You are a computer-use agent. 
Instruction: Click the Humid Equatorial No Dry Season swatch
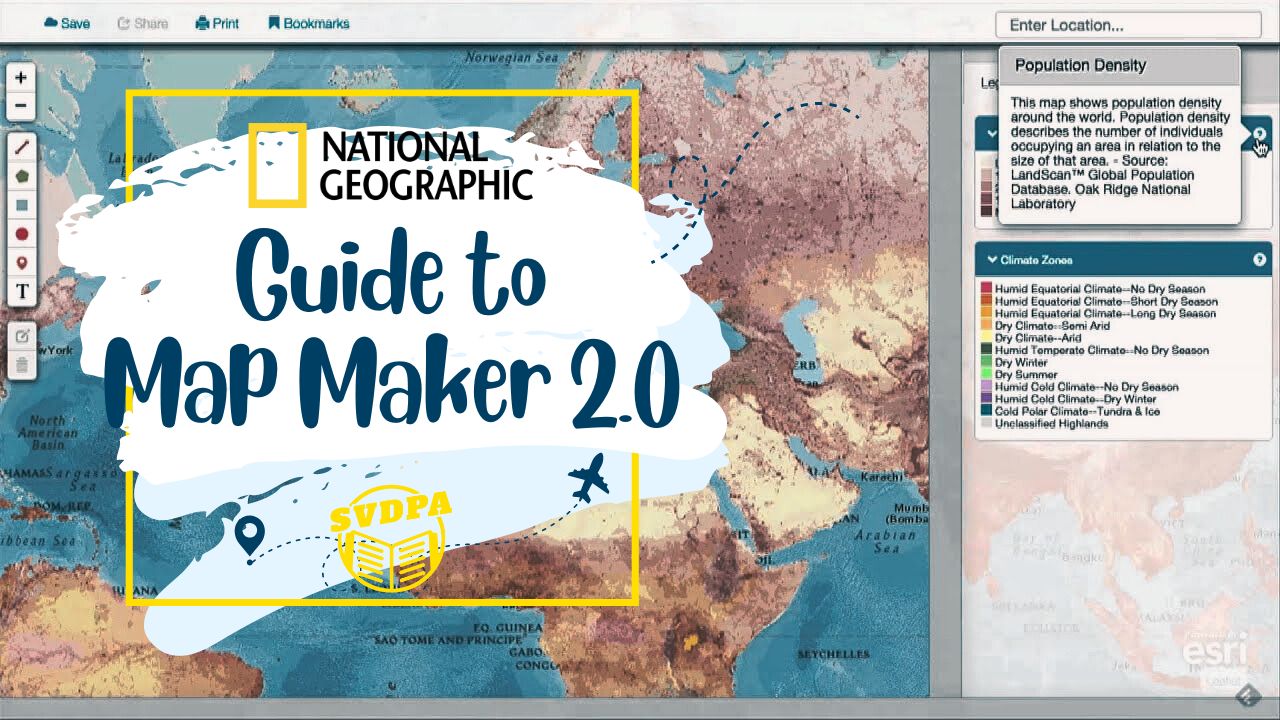click(x=986, y=289)
